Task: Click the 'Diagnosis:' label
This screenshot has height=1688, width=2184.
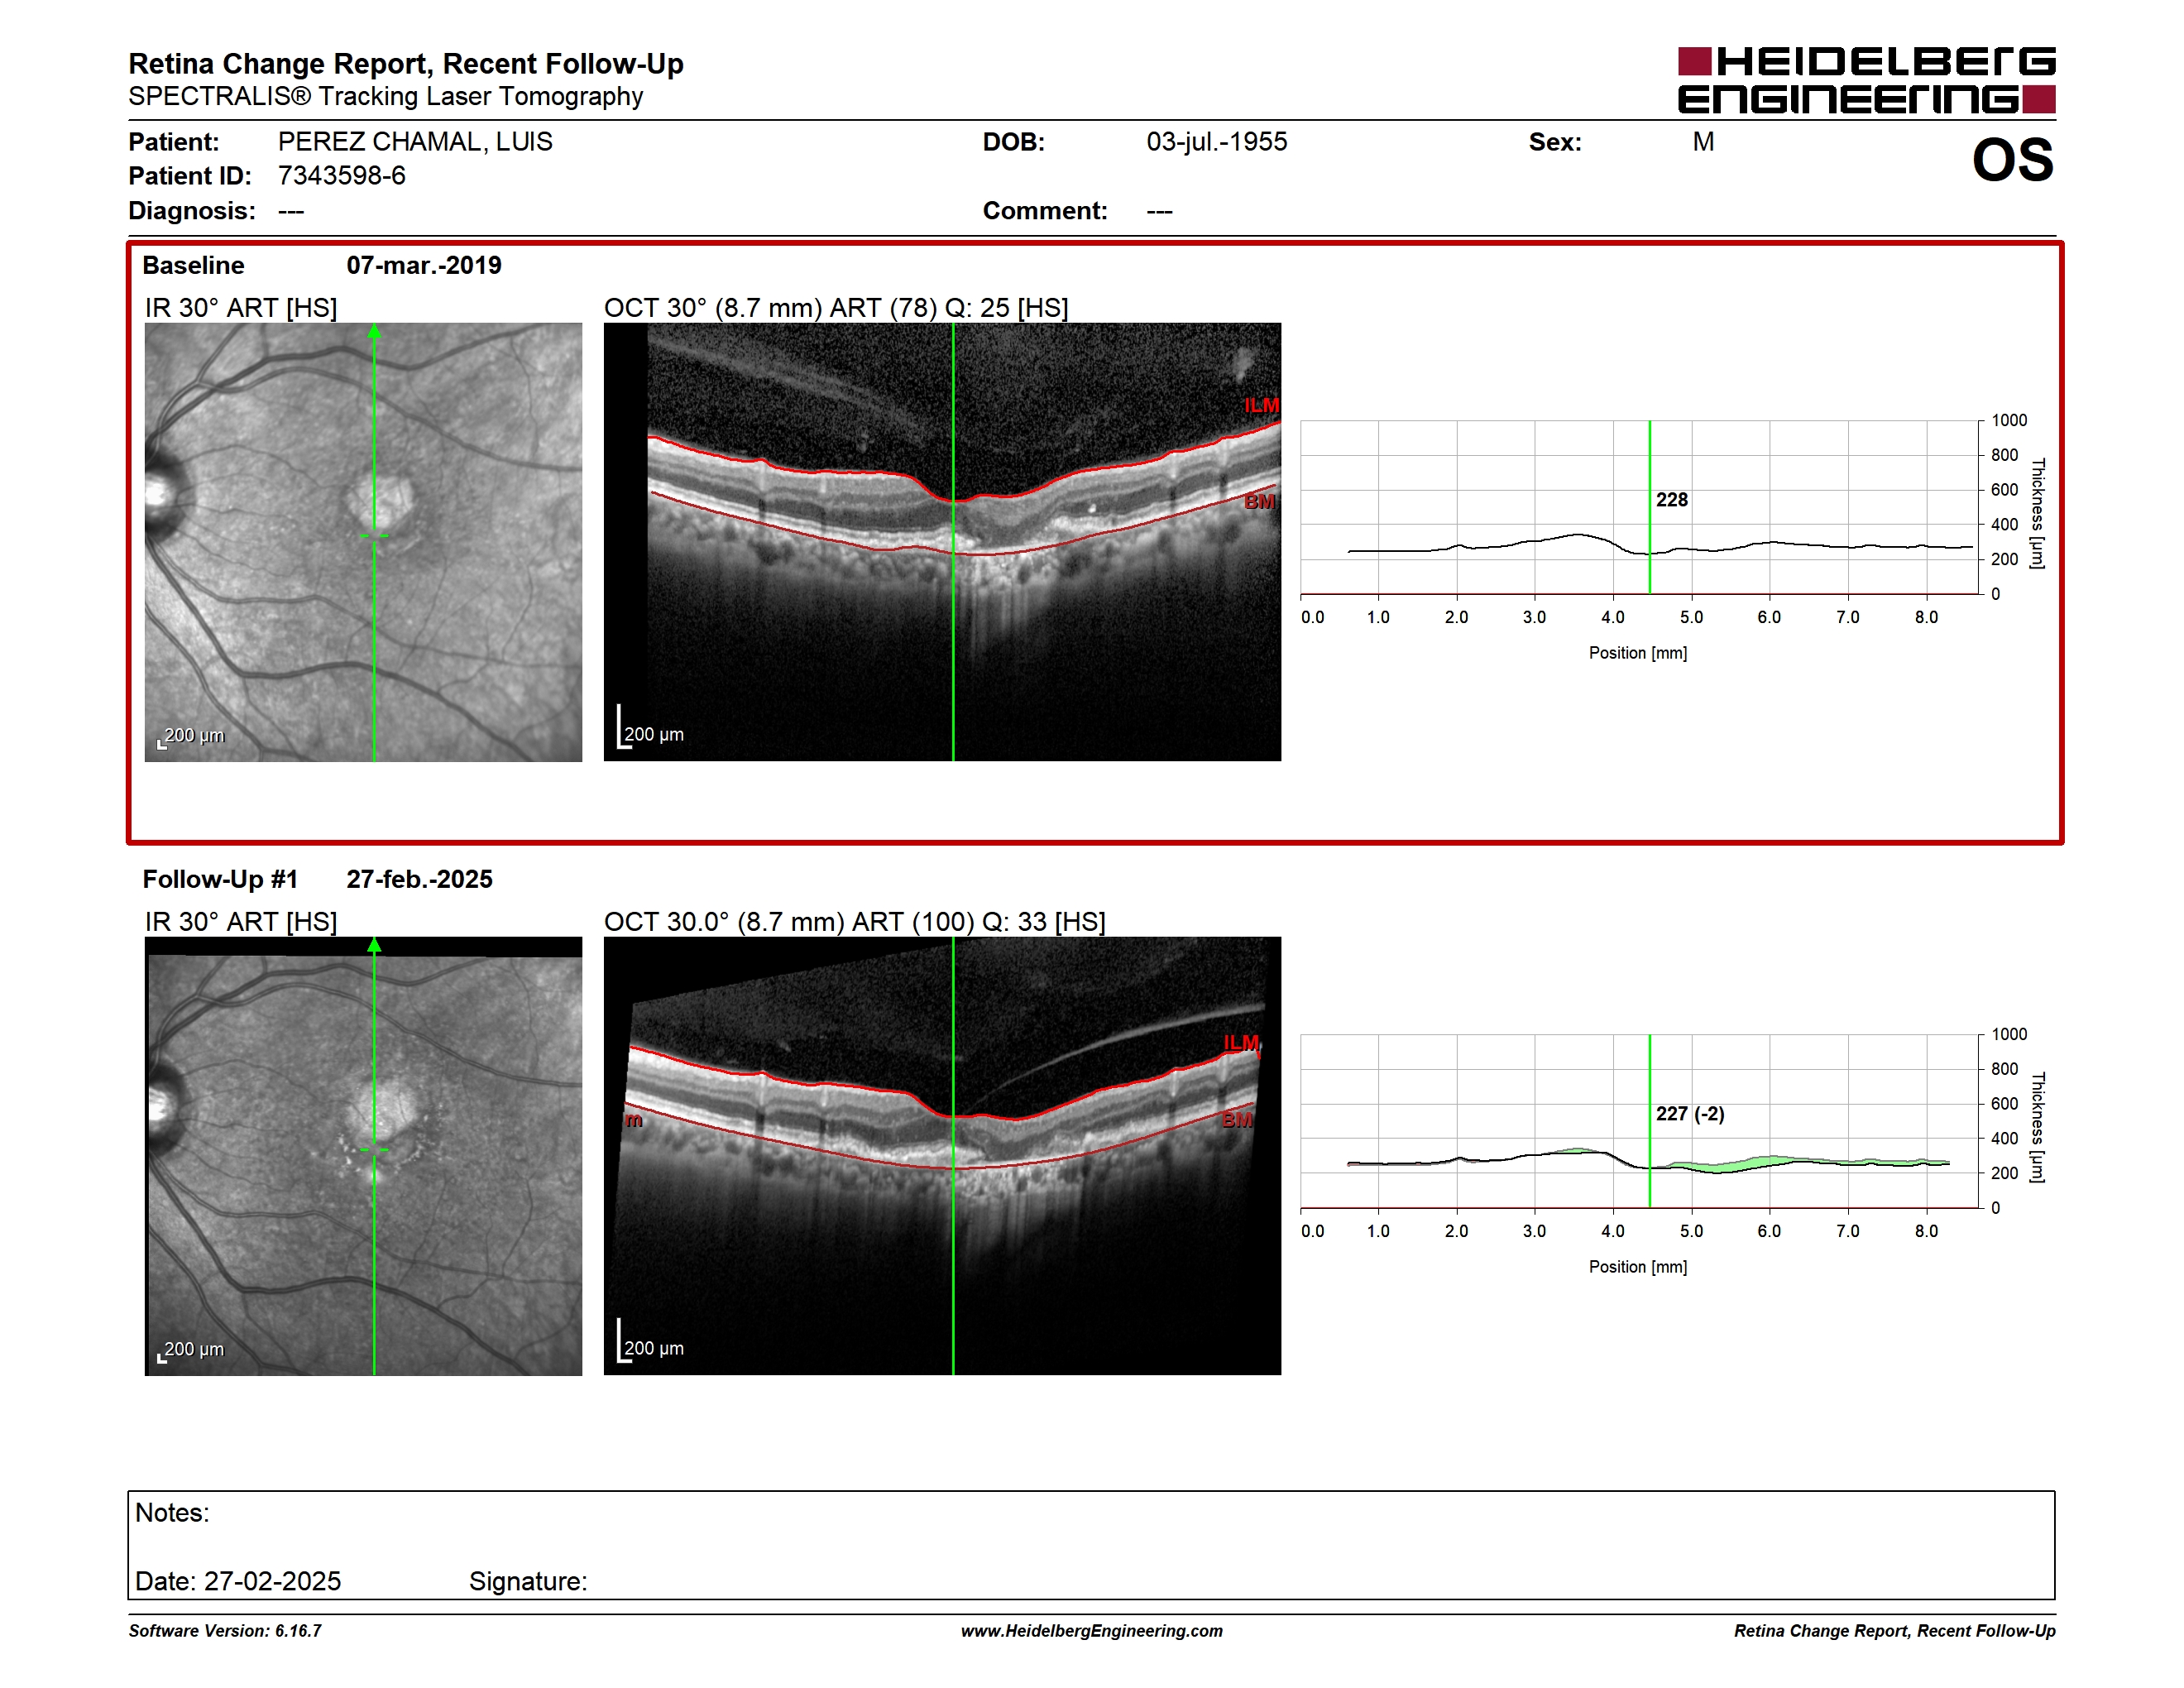Action: (x=192, y=210)
